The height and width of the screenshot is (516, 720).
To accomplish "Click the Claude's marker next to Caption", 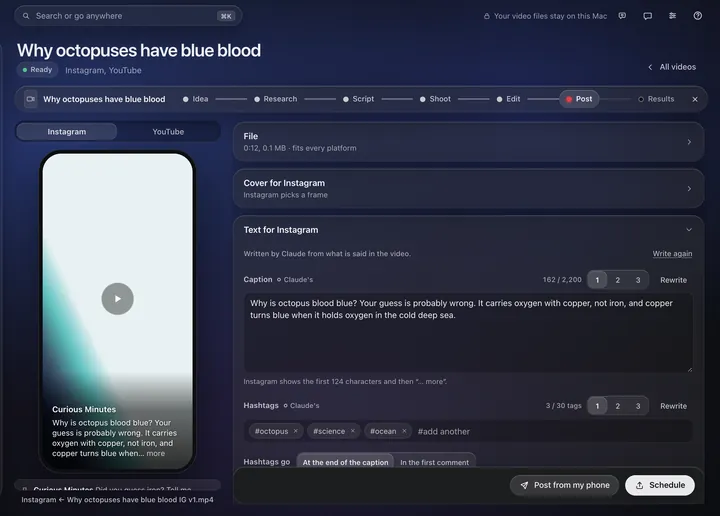I will (x=295, y=280).
